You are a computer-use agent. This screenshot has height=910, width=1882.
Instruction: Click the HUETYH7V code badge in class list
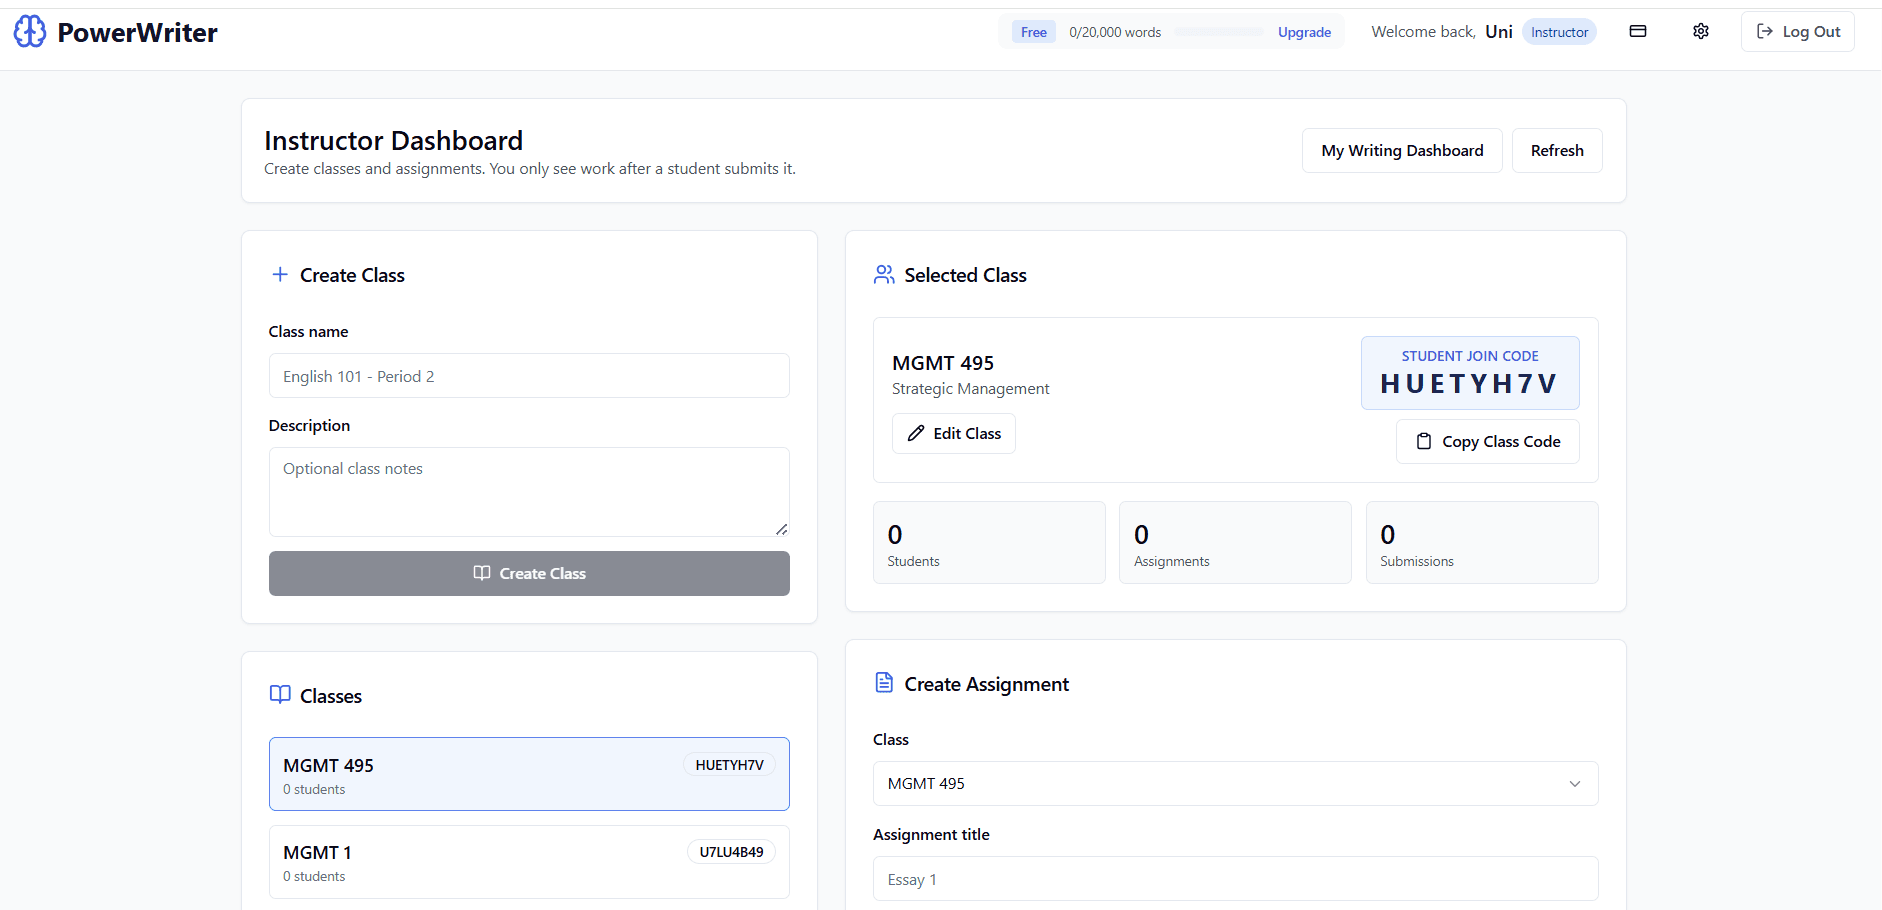point(729,765)
